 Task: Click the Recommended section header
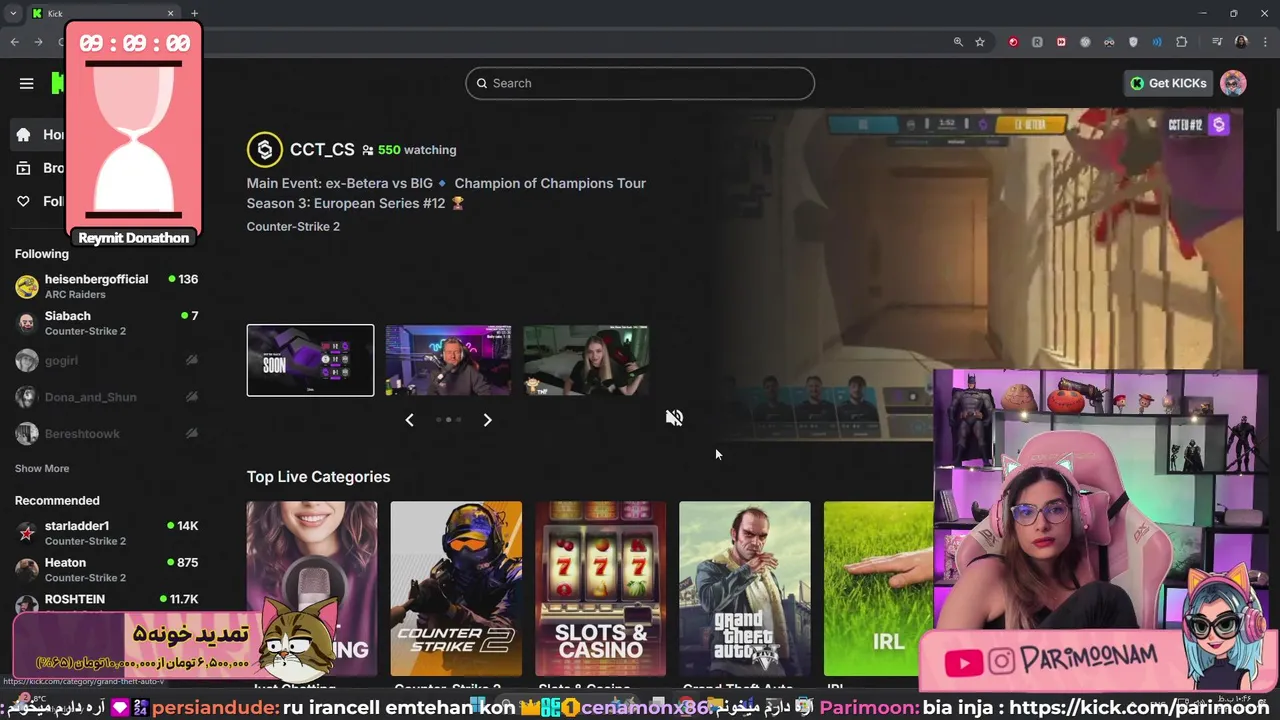(57, 500)
